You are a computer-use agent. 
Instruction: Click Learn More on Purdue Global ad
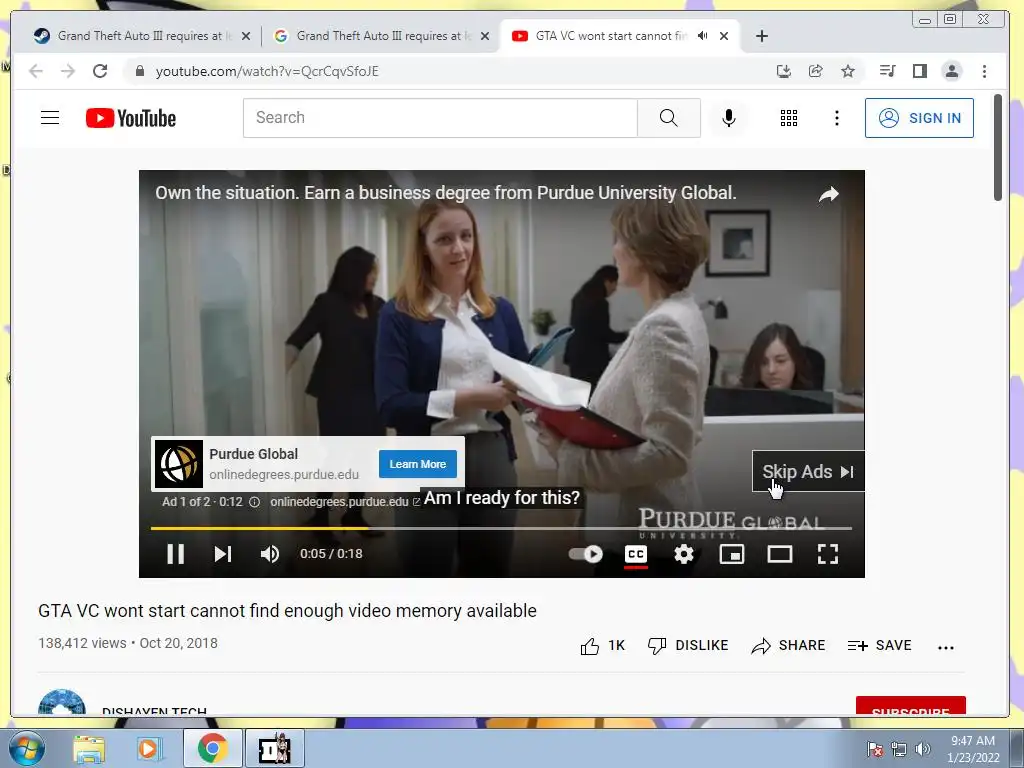[418, 464]
